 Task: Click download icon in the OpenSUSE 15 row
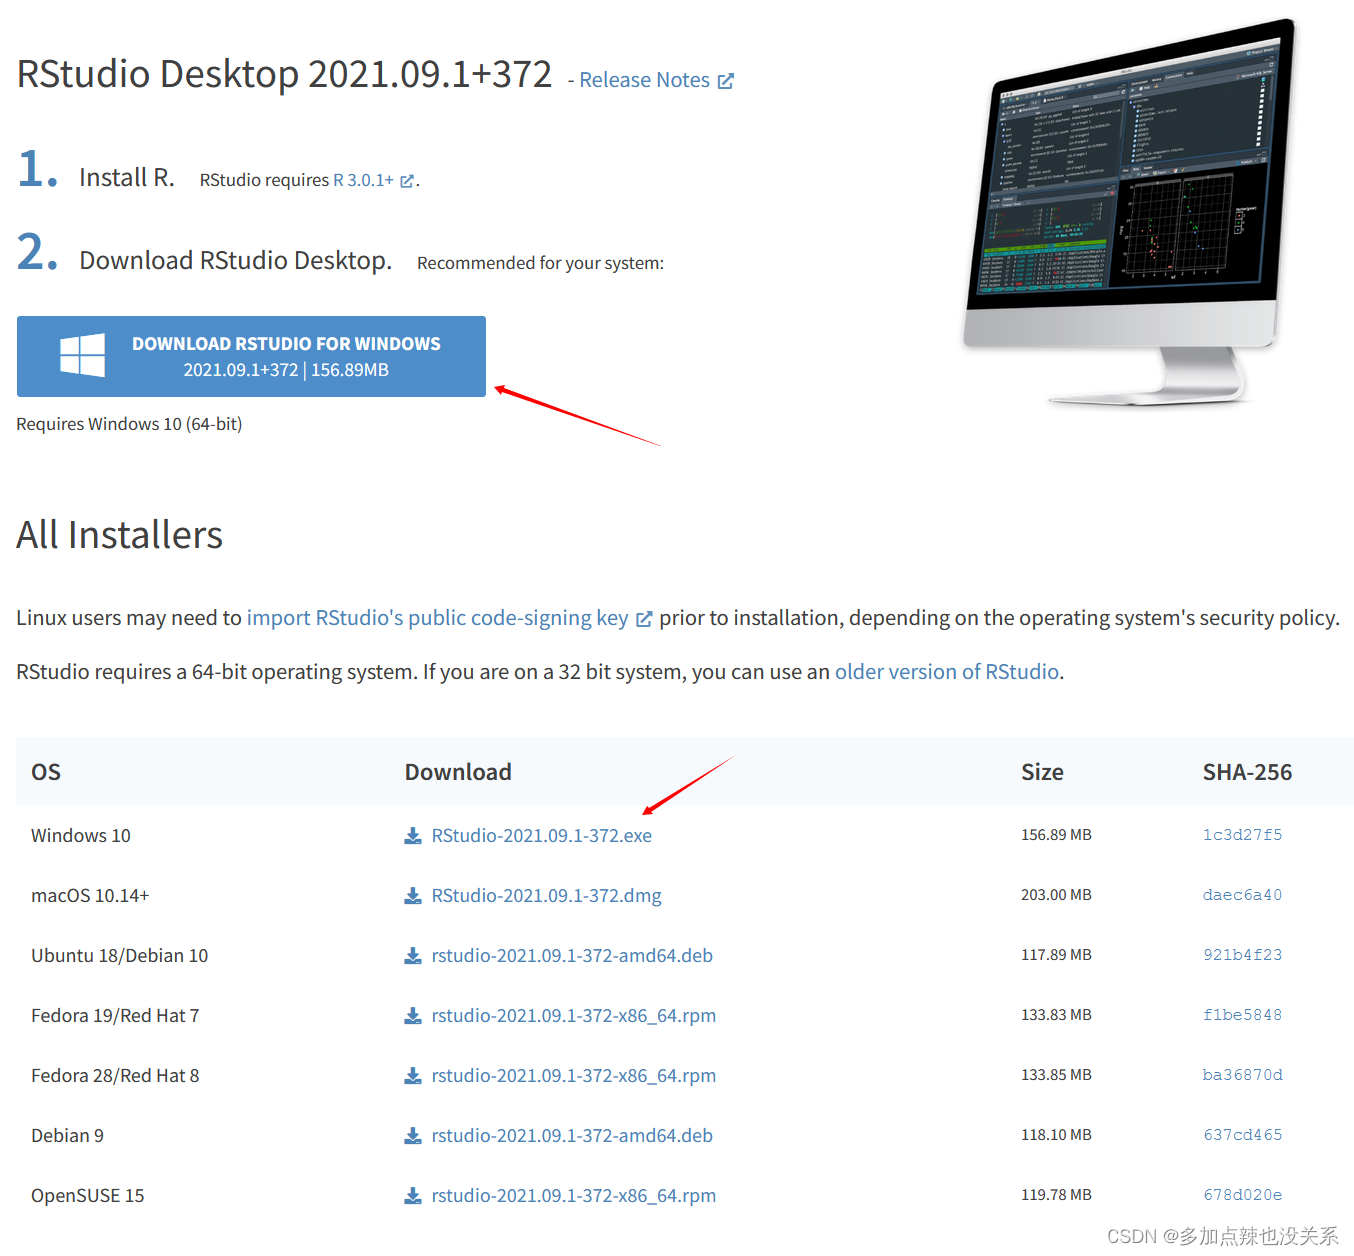(413, 1196)
